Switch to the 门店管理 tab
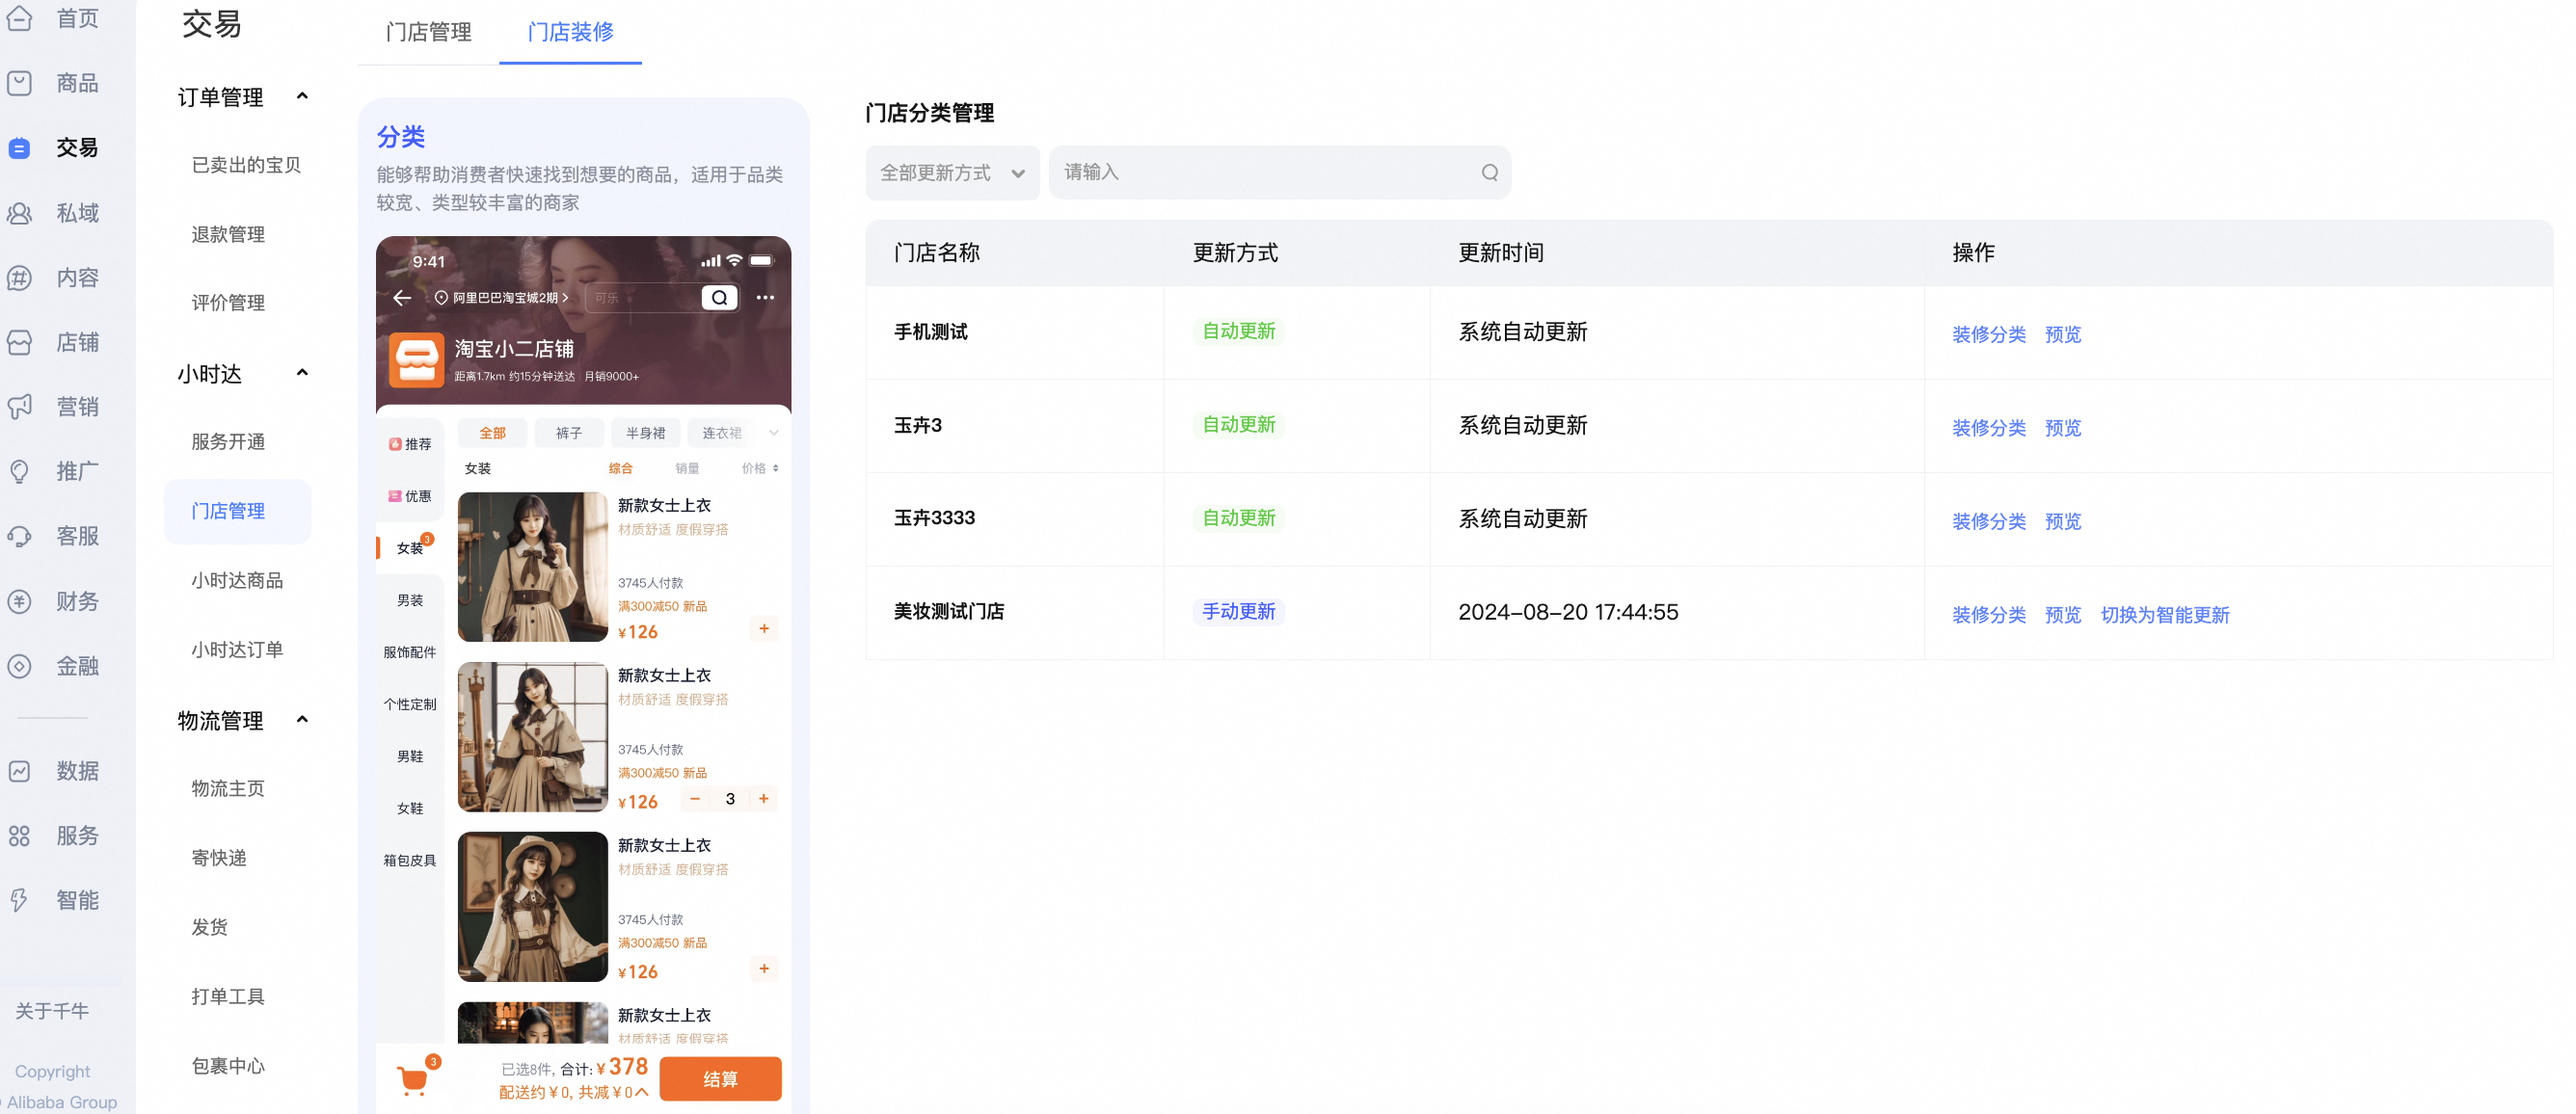The width and height of the screenshot is (2576, 1114). [x=429, y=32]
